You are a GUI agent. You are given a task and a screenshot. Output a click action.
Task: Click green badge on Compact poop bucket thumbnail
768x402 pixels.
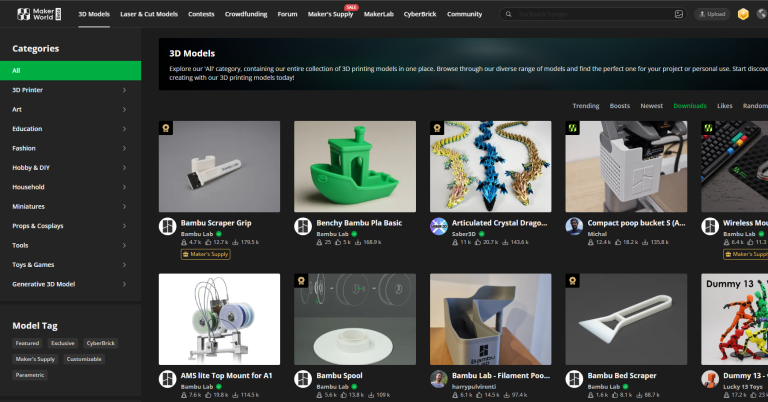coord(572,128)
